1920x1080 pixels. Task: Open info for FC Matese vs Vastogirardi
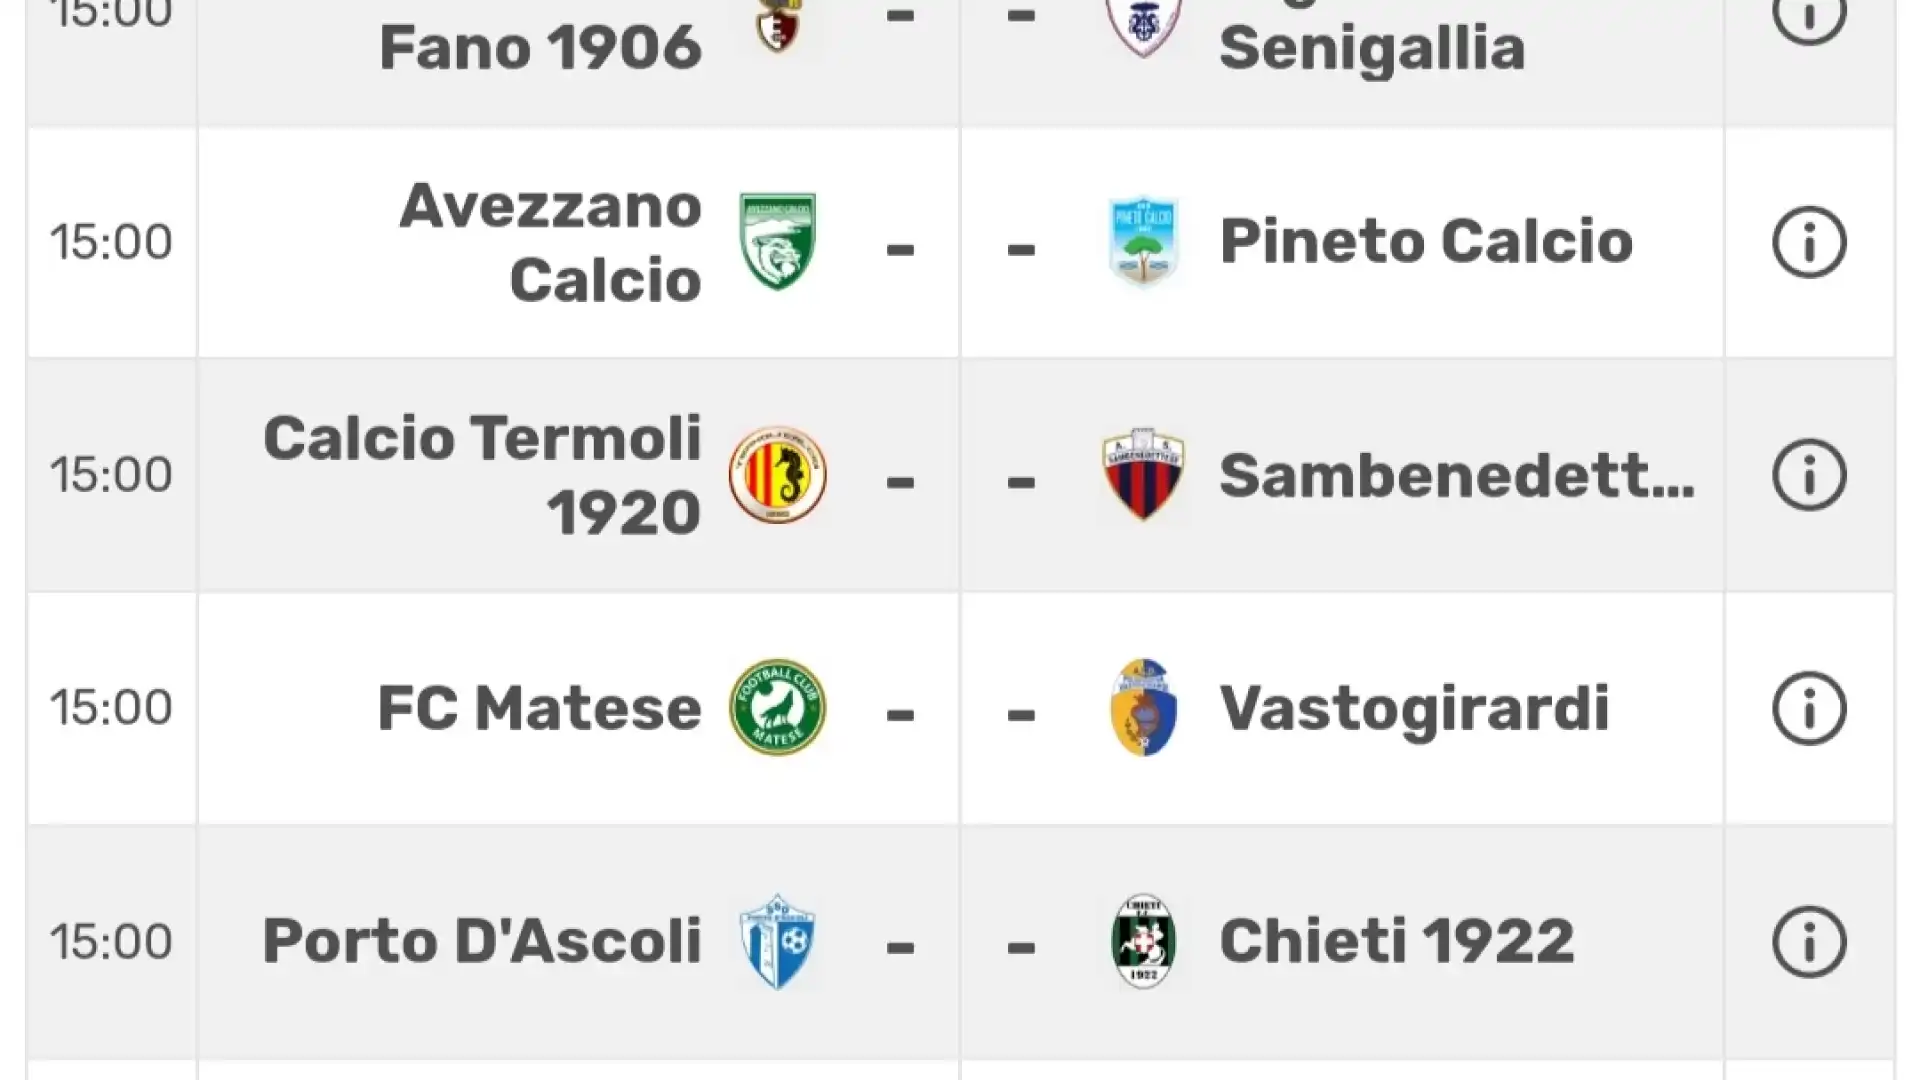1809,708
